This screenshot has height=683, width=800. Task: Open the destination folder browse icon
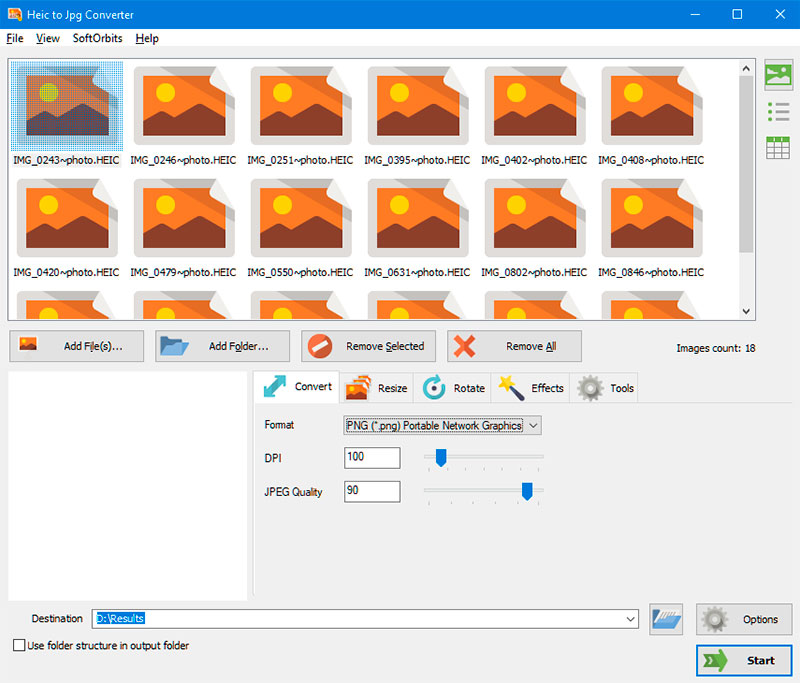(666, 619)
